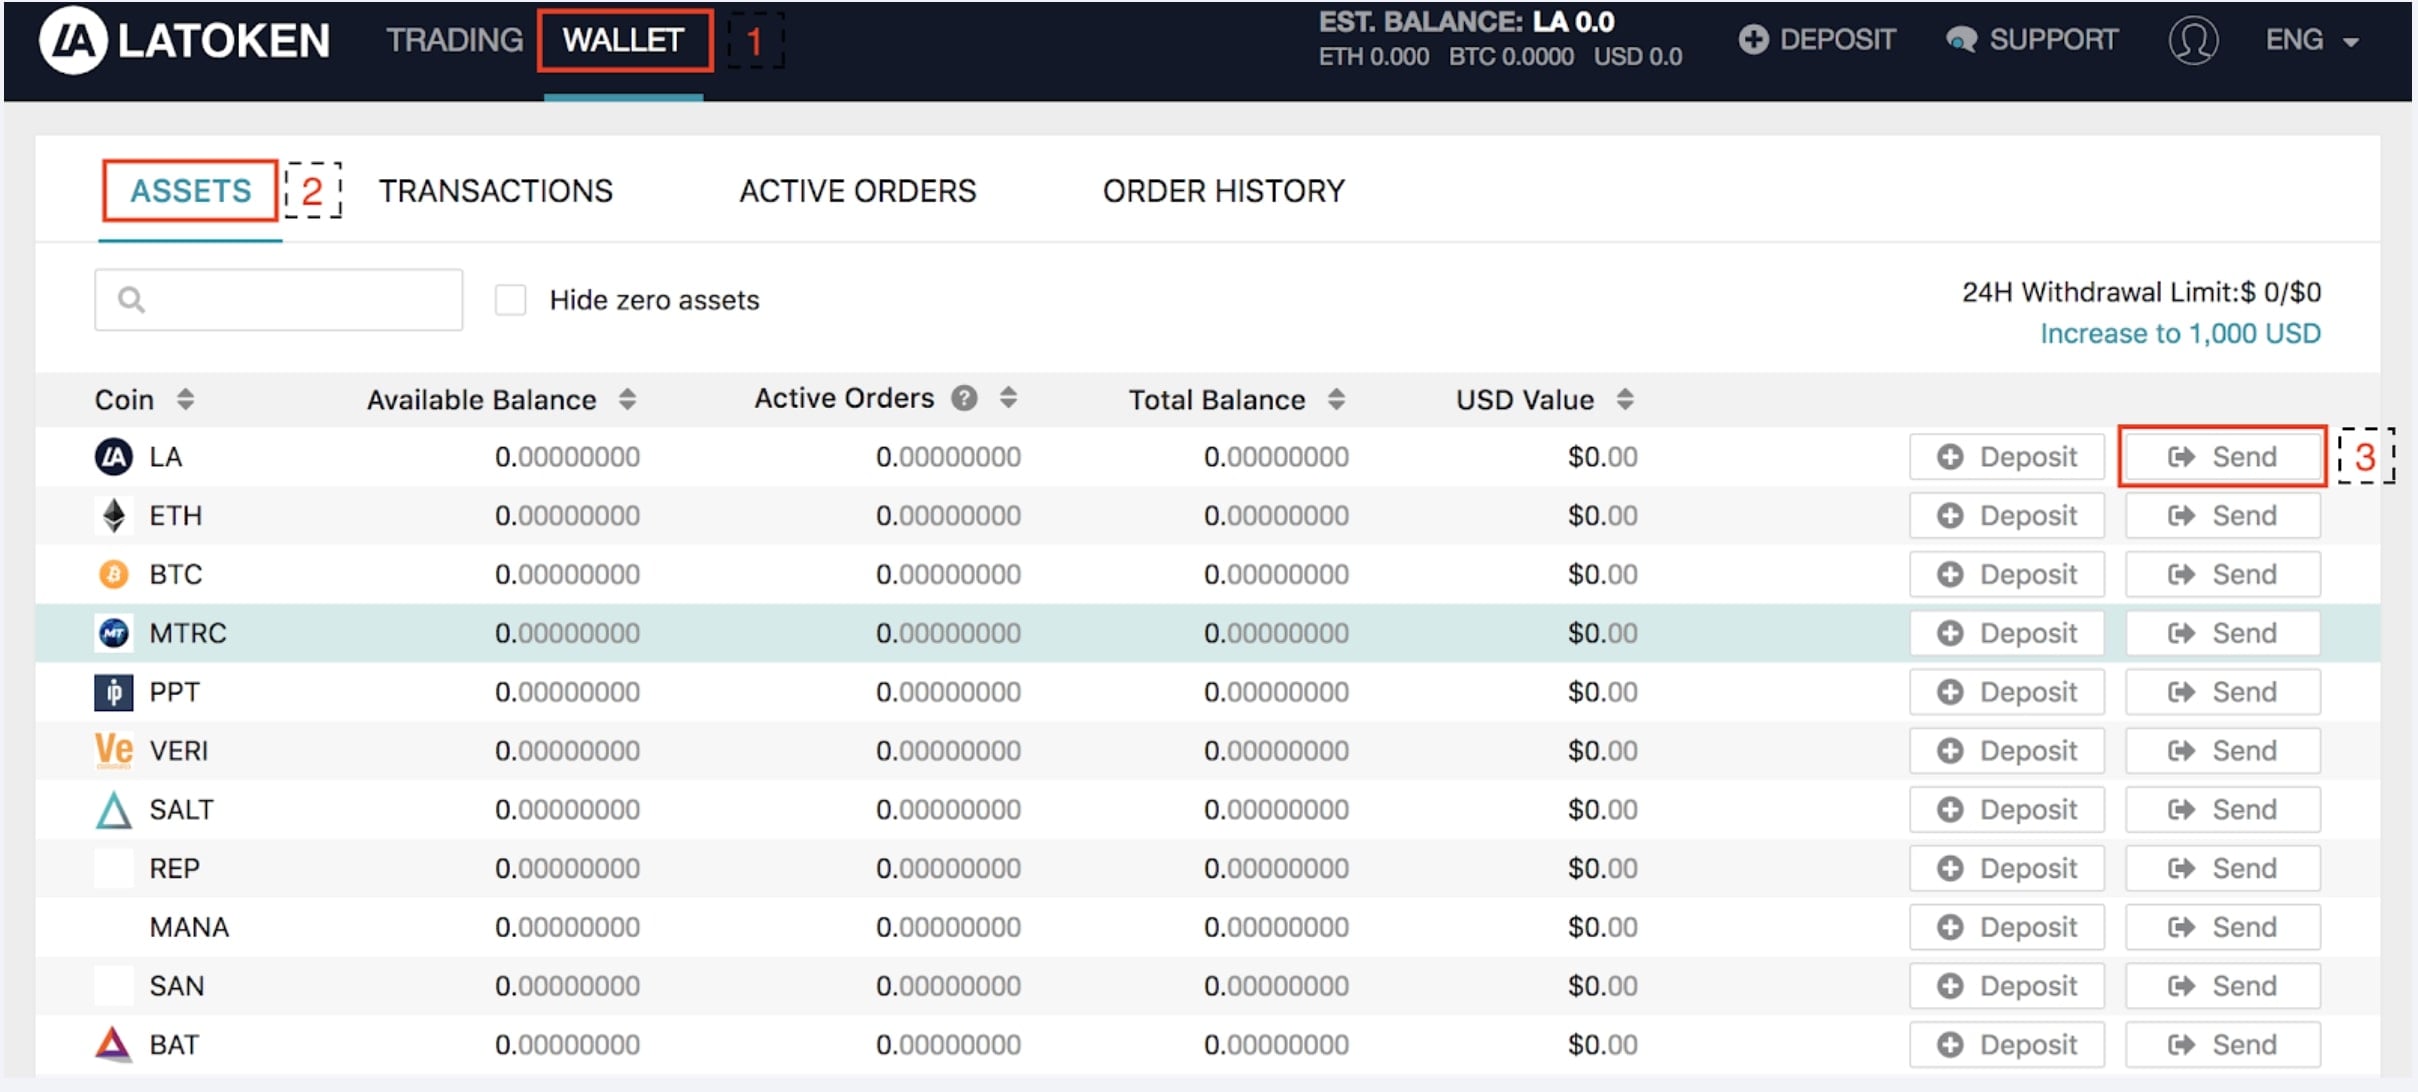Send PPT coin
Image resolution: width=2418 pixels, height=1092 pixels.
[2222, 692]
